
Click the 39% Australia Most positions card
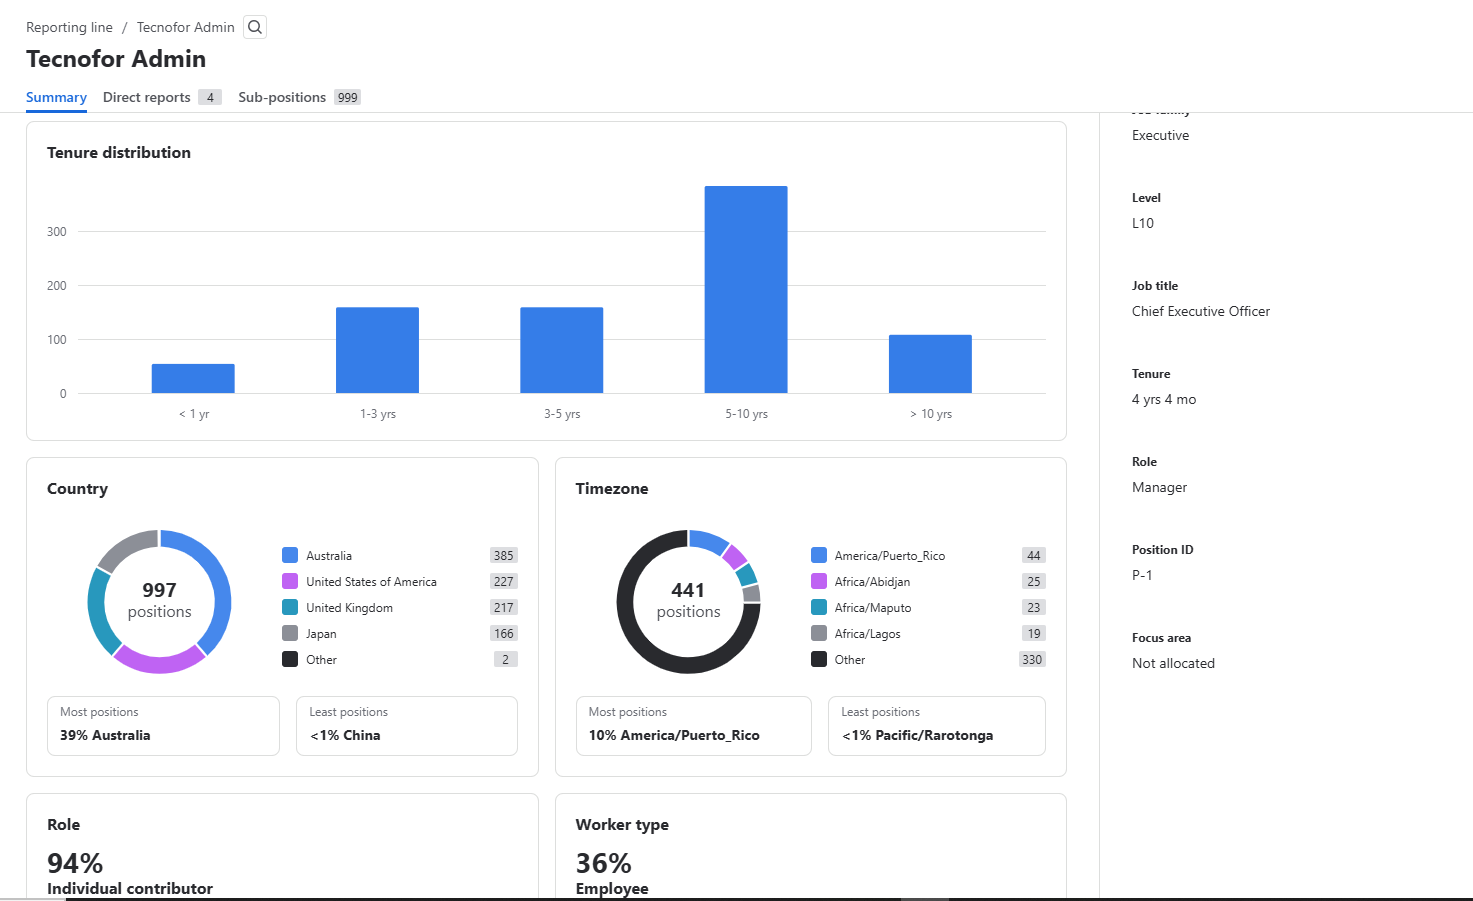click(x=162, y=725)
